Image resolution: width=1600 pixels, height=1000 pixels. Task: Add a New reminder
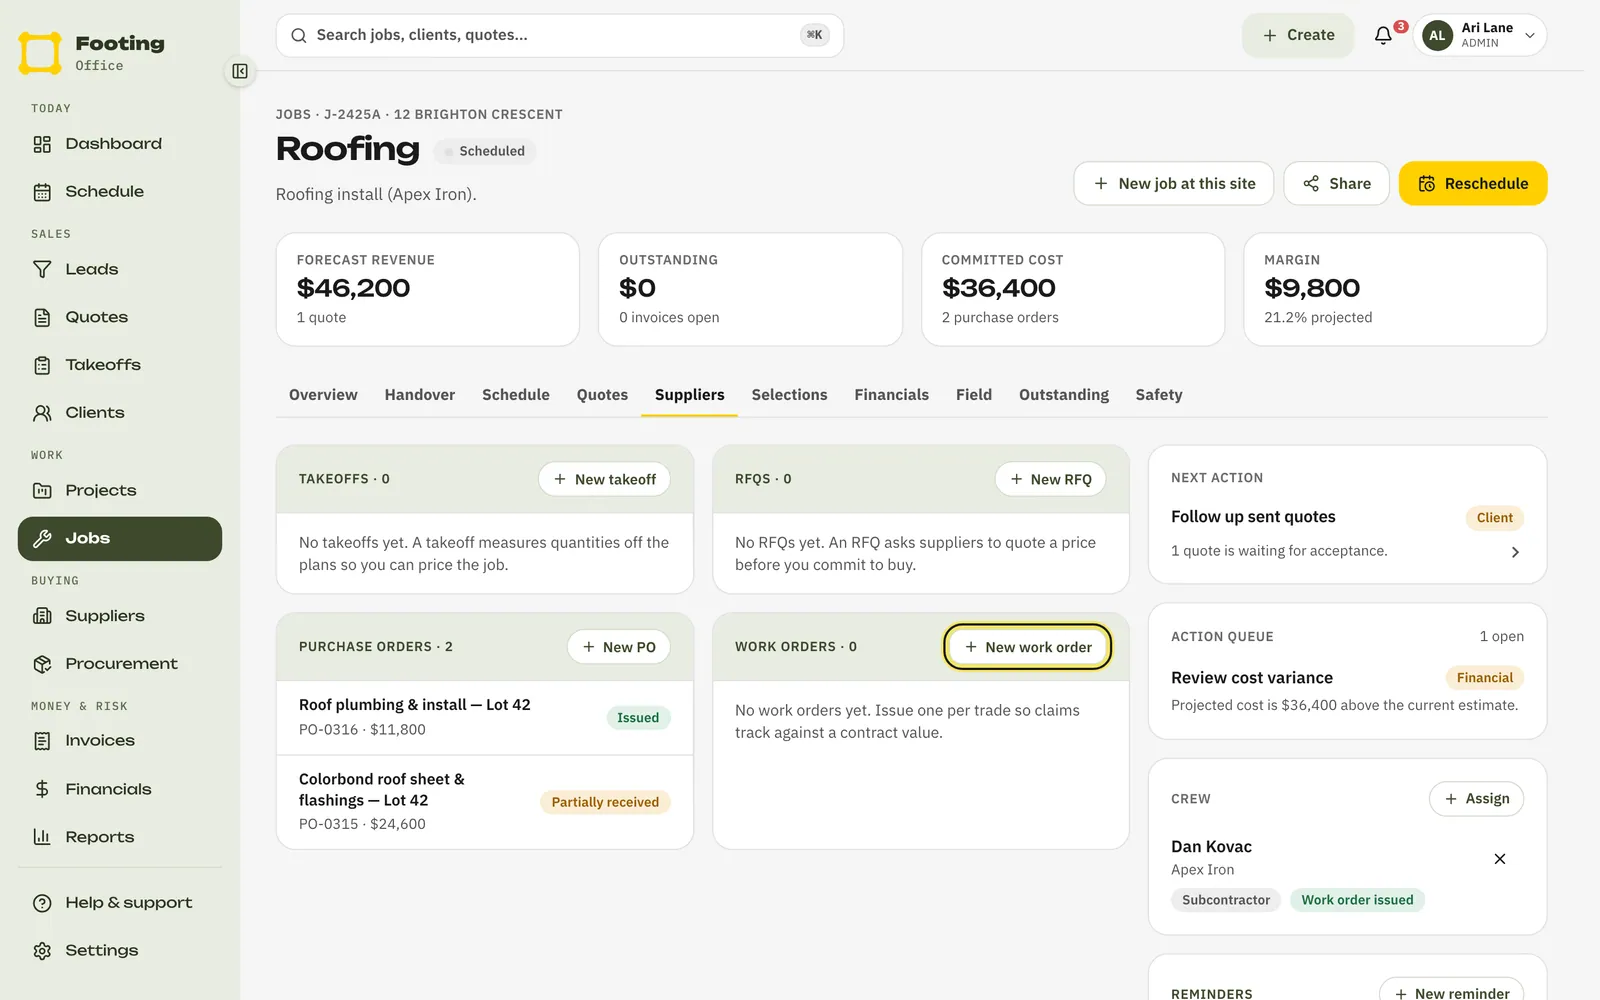point(1452,989)
